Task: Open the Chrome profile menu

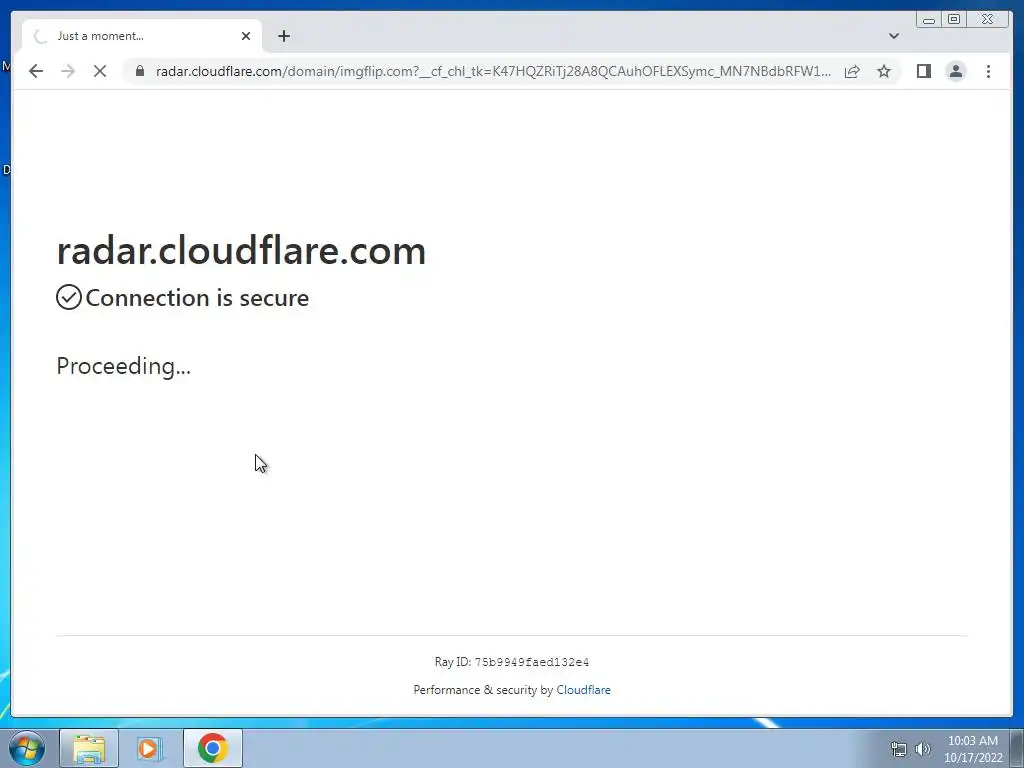Action: coord(955,71)
